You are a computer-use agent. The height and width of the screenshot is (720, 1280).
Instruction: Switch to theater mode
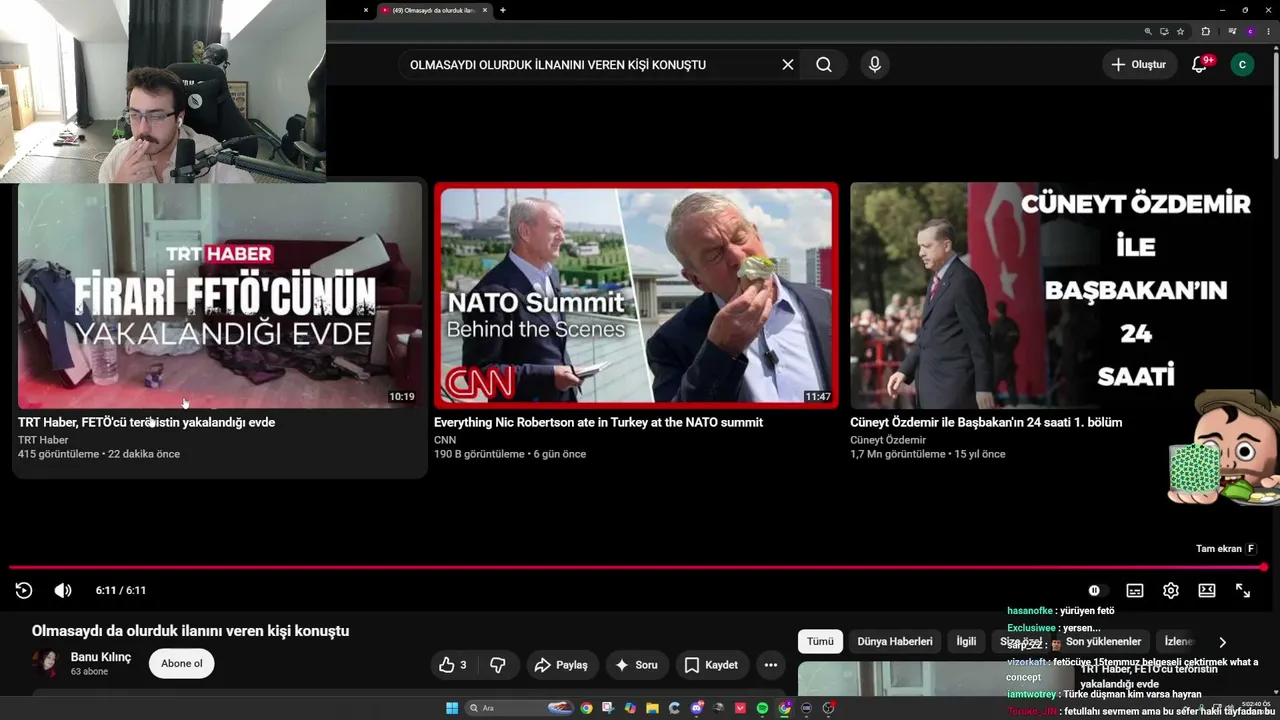pyautogui.click(x=1207, y=590)
